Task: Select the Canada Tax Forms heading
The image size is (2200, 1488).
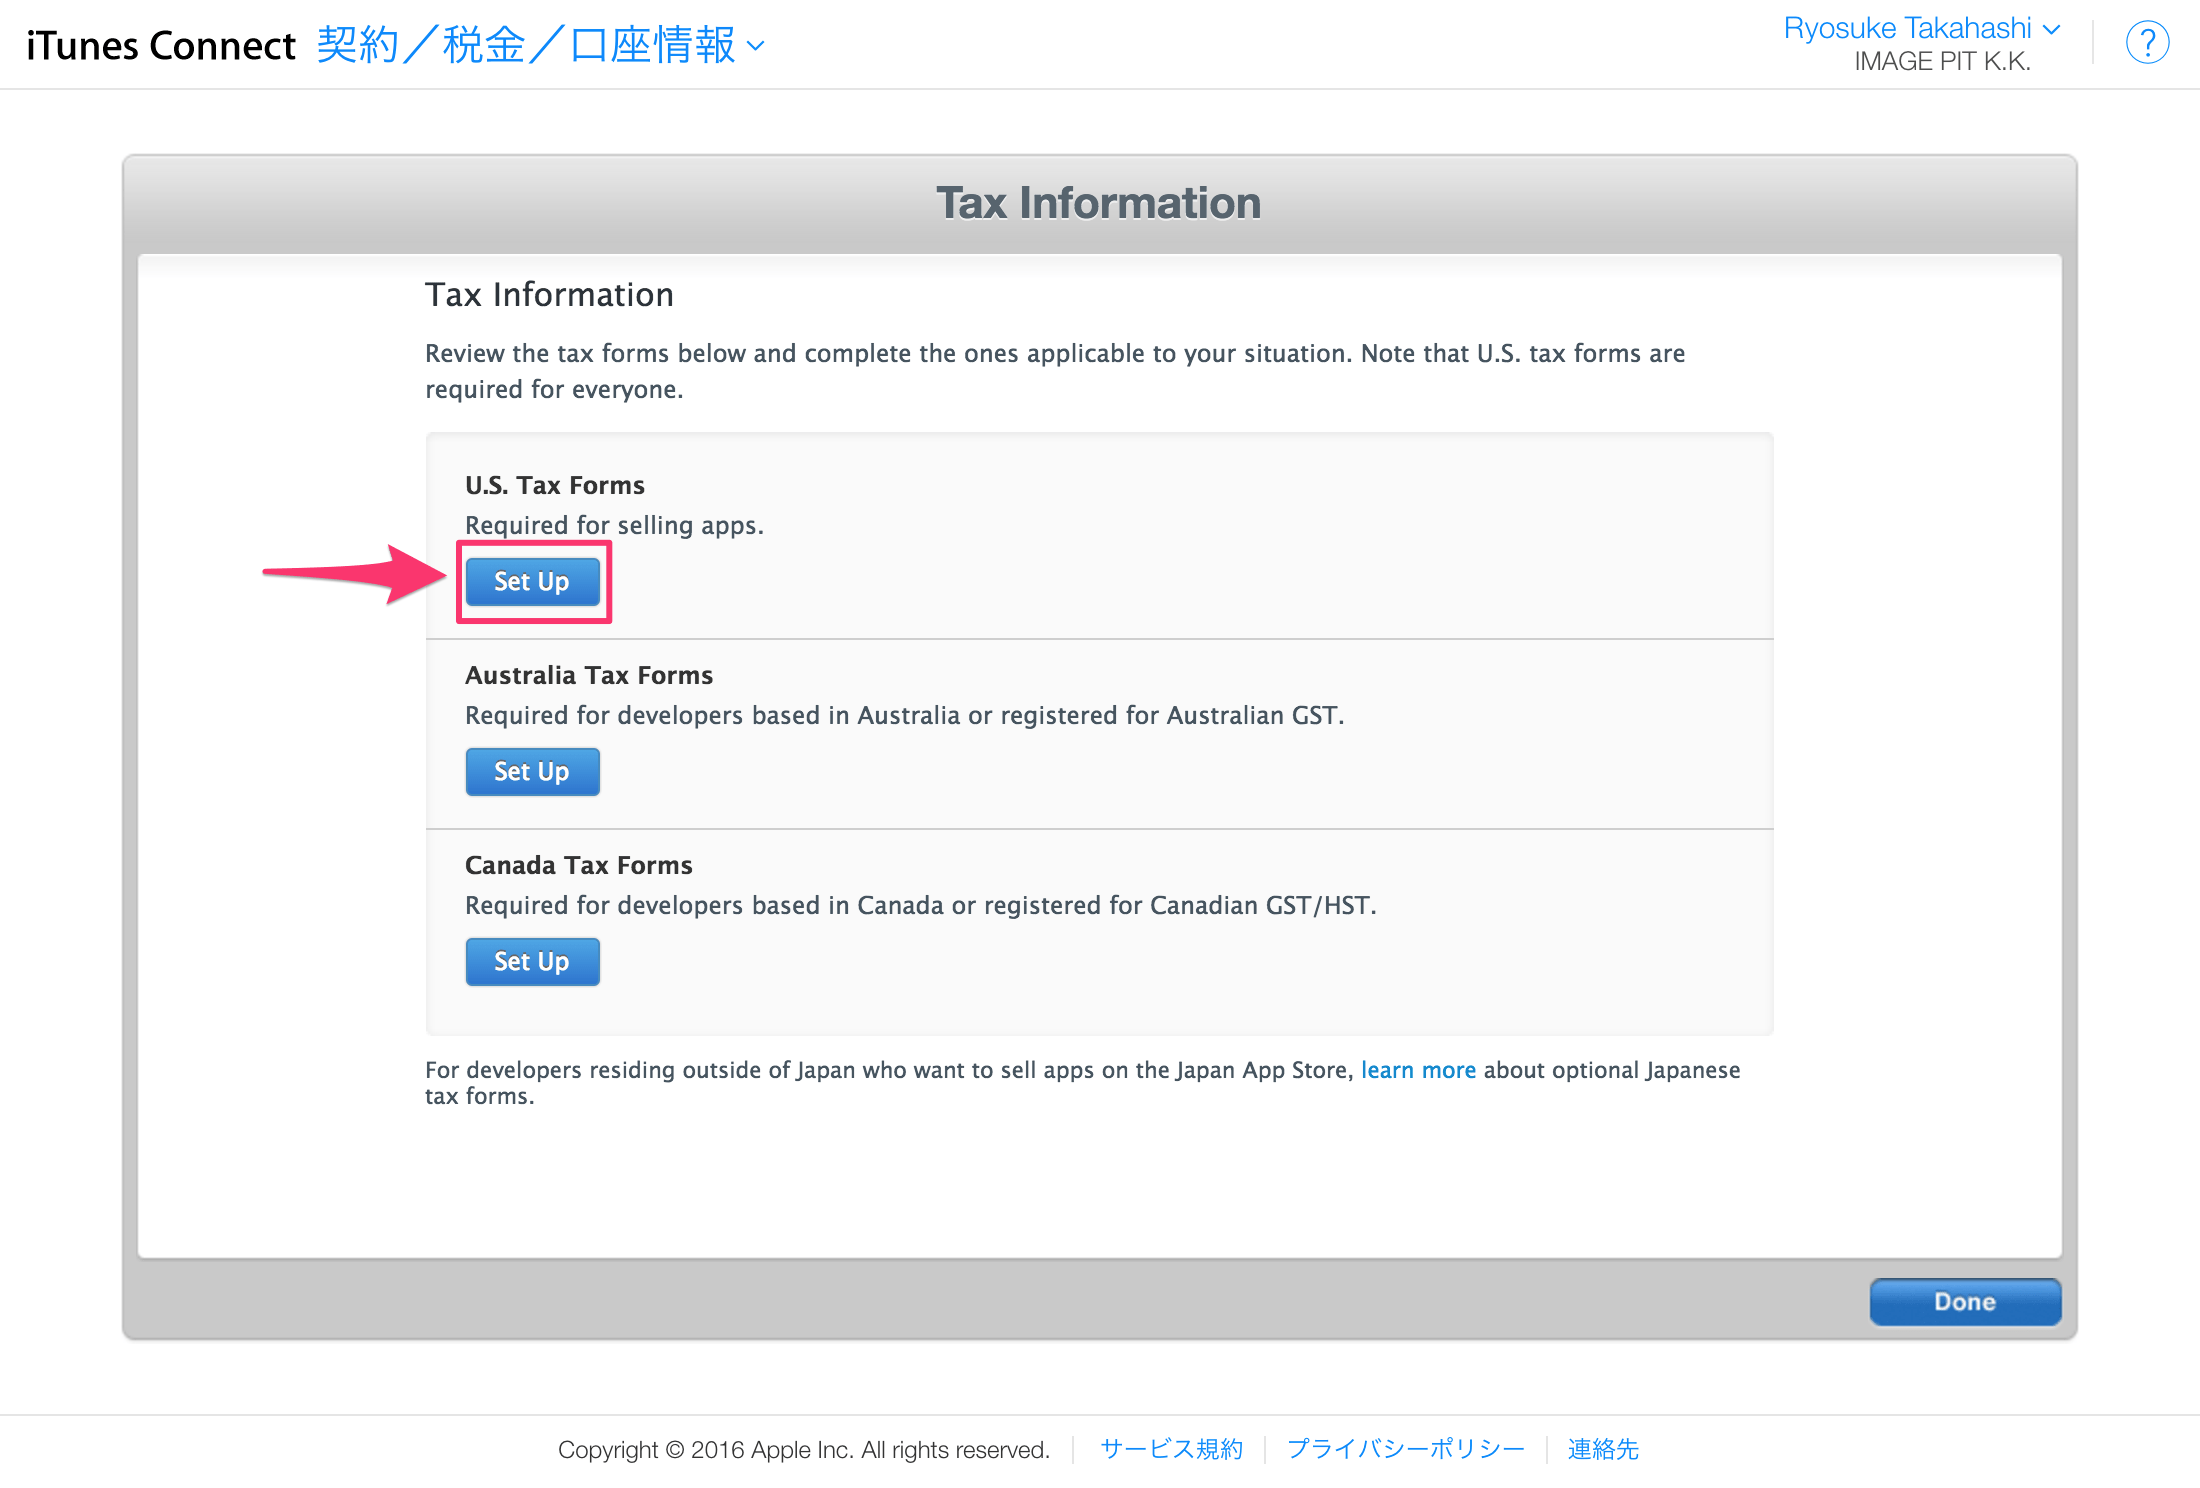Action: (579, 865)
